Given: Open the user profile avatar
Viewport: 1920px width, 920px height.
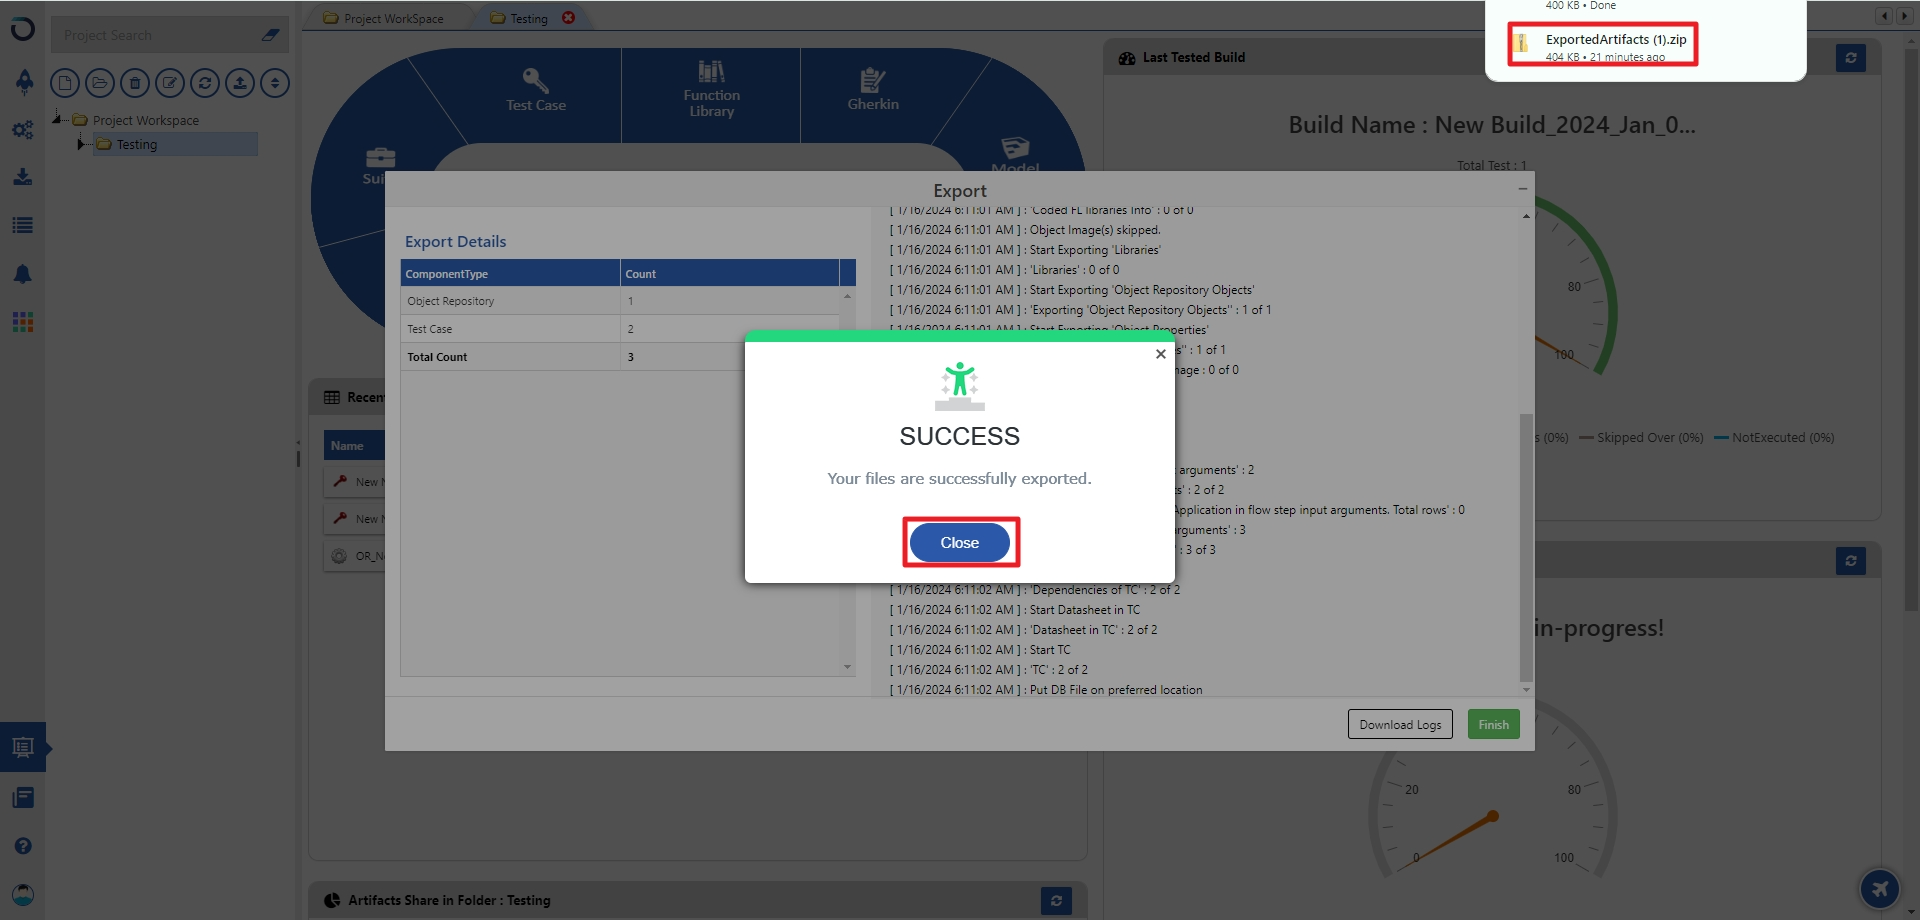Looking at the screenshot, I should 23,894.
